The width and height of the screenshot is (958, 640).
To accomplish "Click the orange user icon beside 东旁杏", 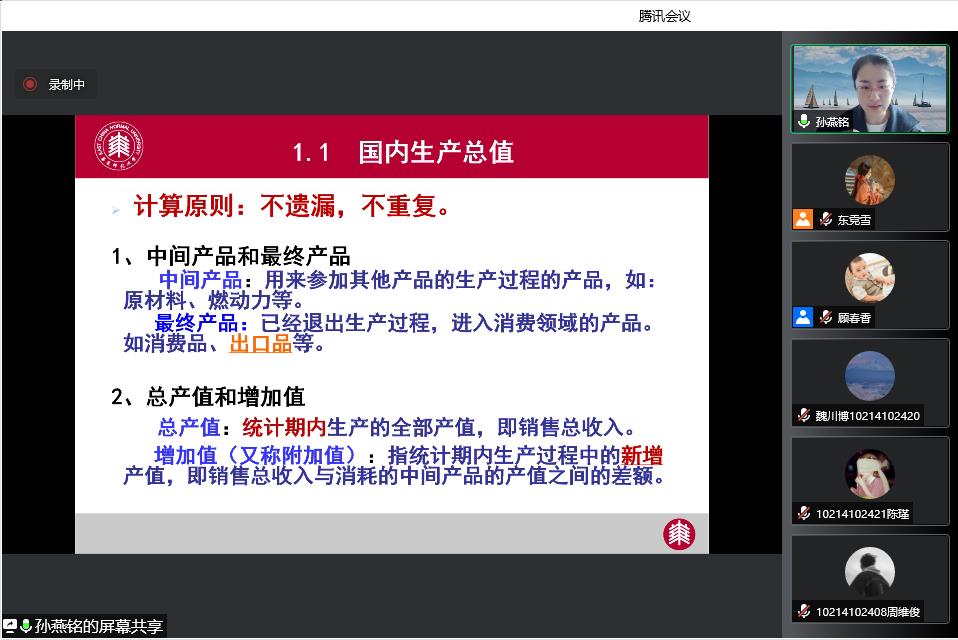I will click(x=803, y=219).
